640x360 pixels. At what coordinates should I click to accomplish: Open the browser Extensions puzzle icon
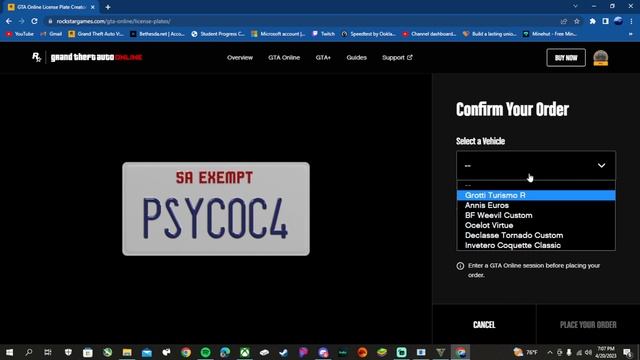pyautogui.click(x=592, y=21)
